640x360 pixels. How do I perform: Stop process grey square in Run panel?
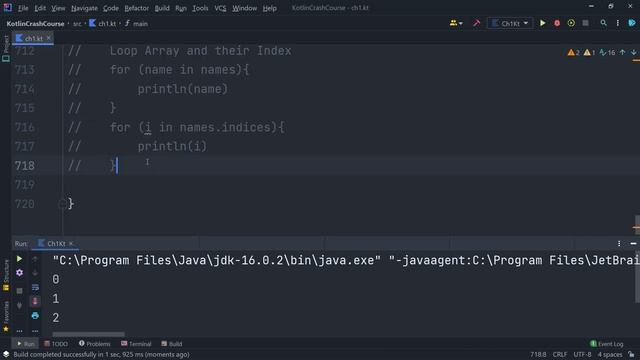click(19, 291)
